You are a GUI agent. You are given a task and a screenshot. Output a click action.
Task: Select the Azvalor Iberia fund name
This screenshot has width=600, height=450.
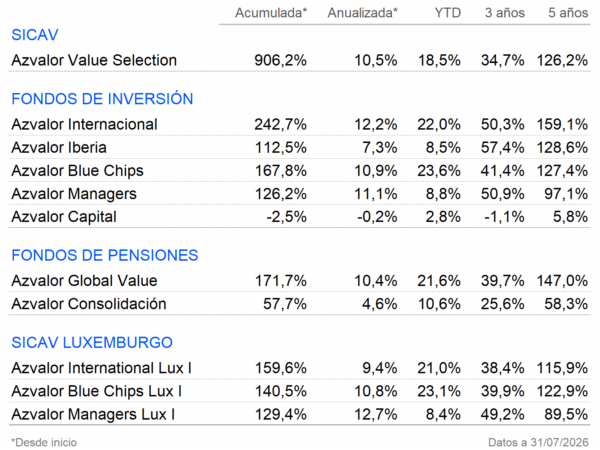[x=59, y=147]
